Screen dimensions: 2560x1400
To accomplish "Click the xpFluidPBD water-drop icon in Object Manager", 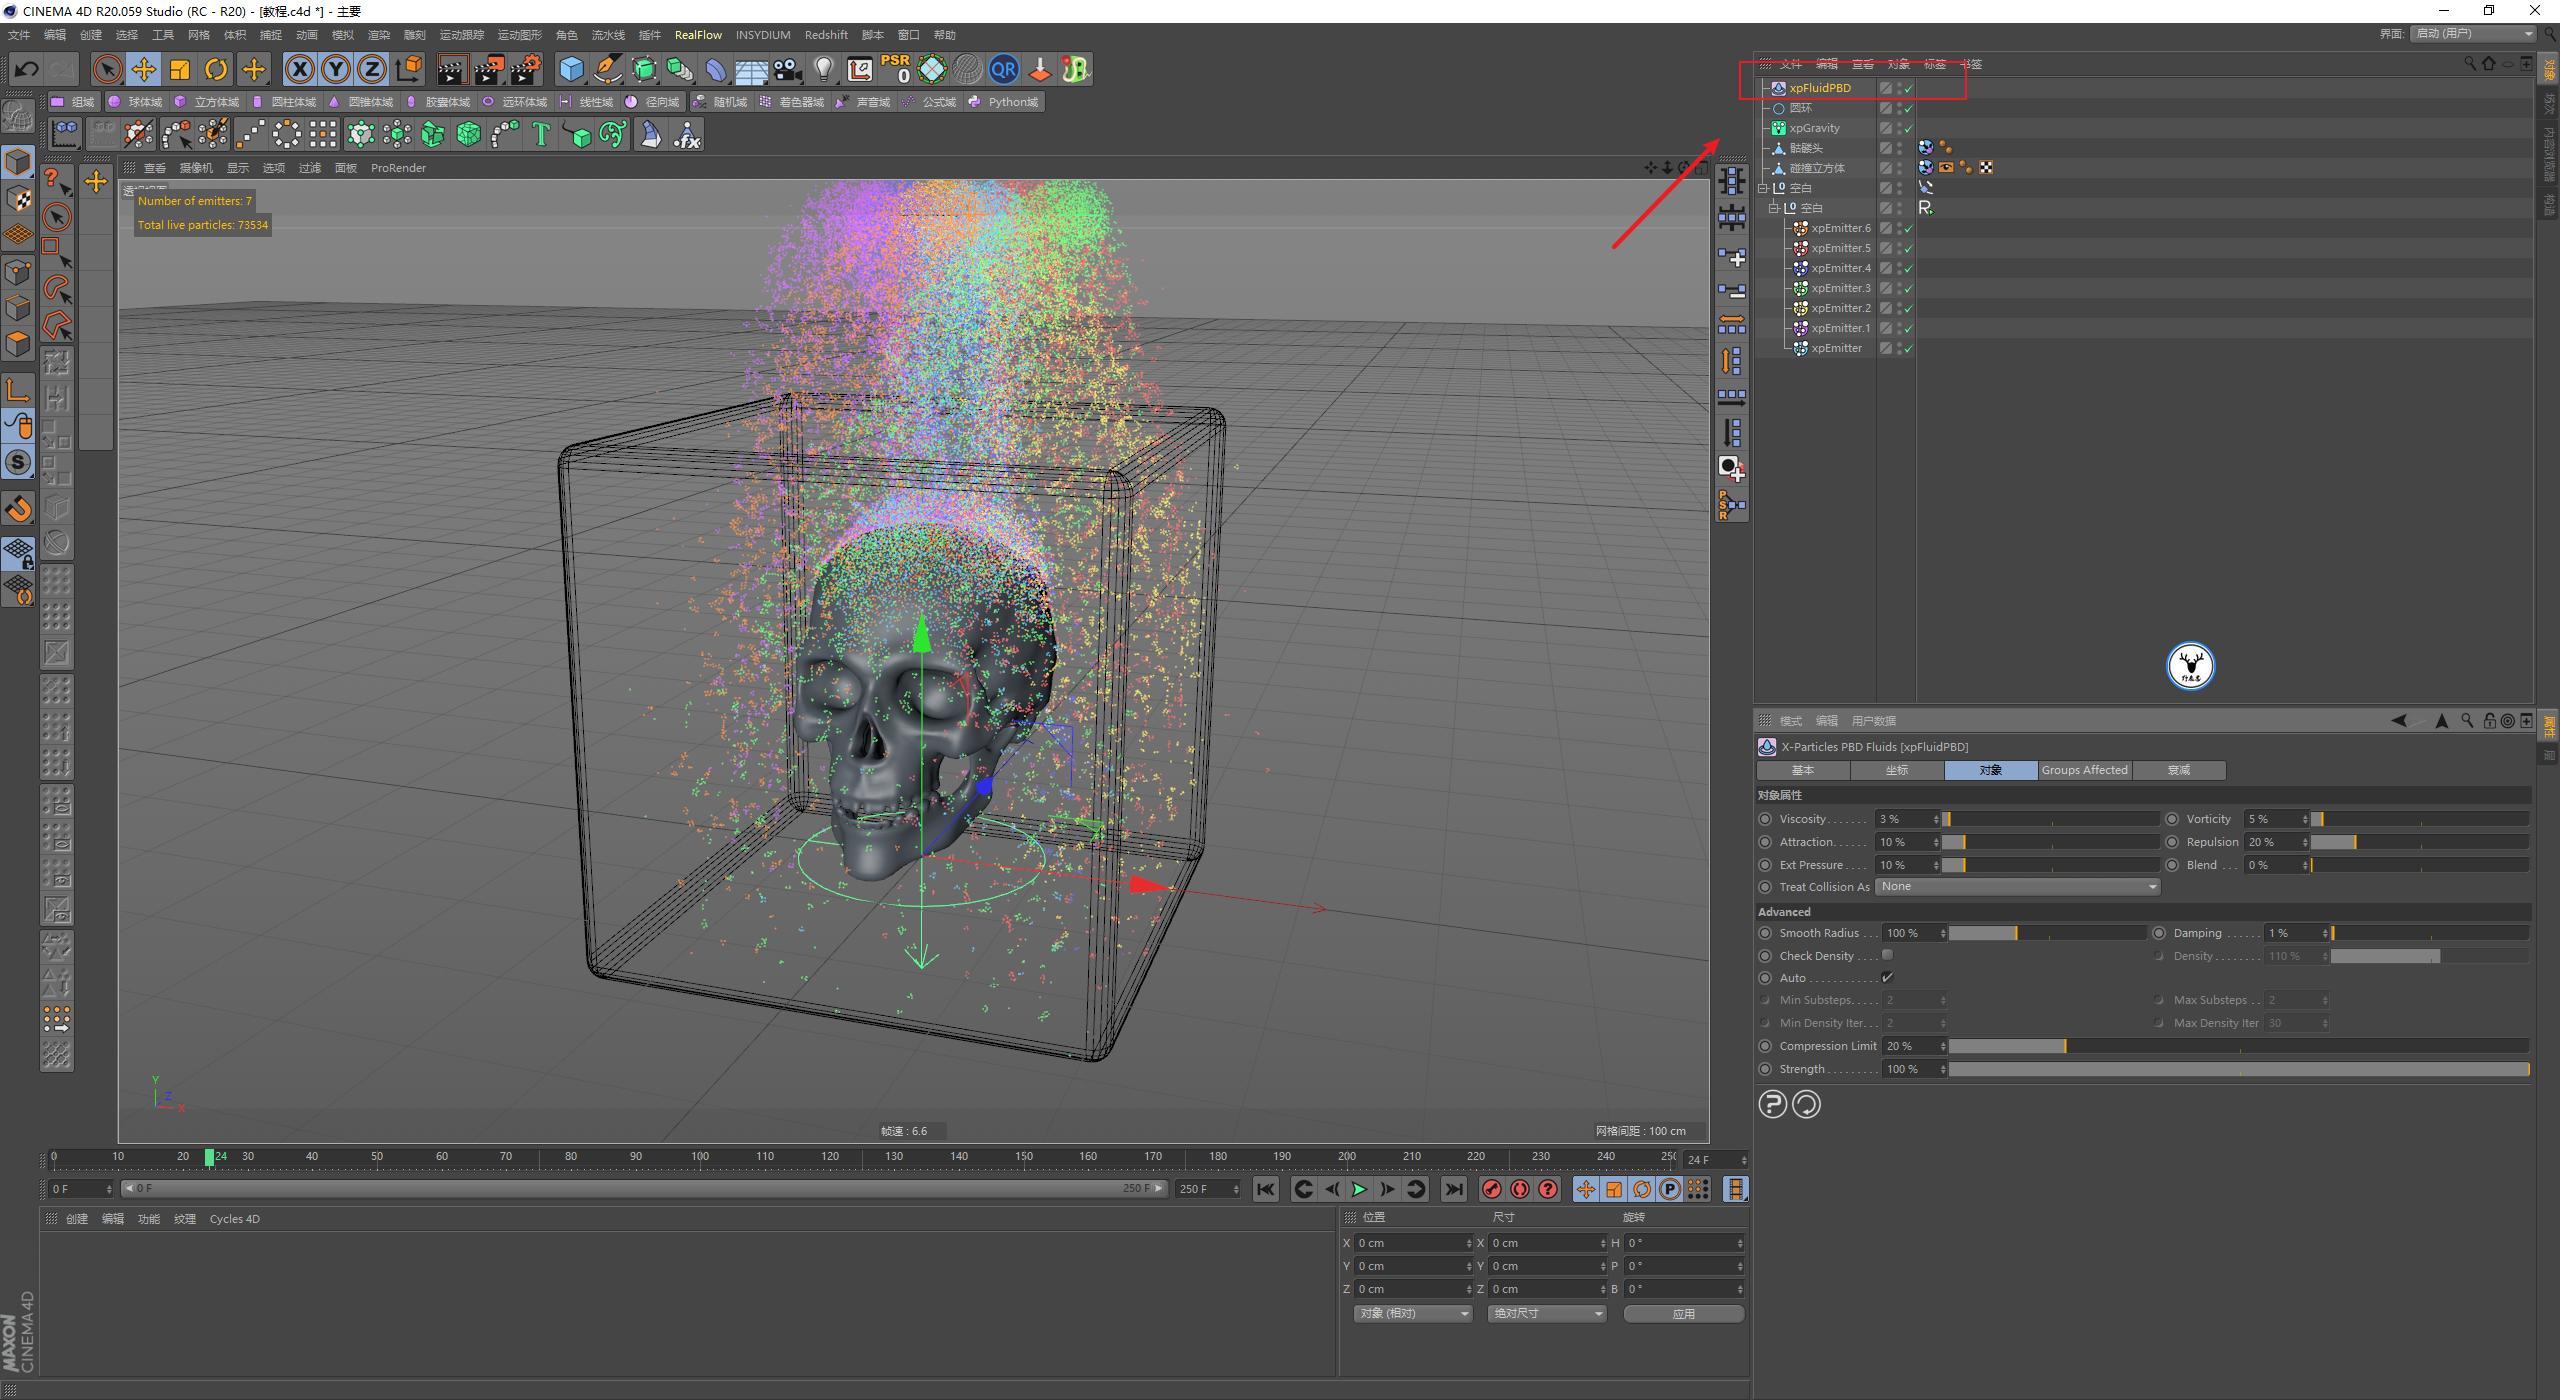I will coord(1779,88).
